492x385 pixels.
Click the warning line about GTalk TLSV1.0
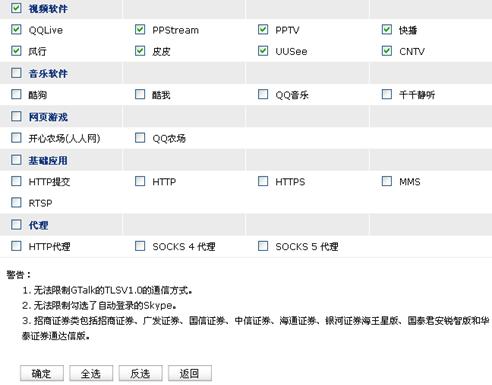107,290
